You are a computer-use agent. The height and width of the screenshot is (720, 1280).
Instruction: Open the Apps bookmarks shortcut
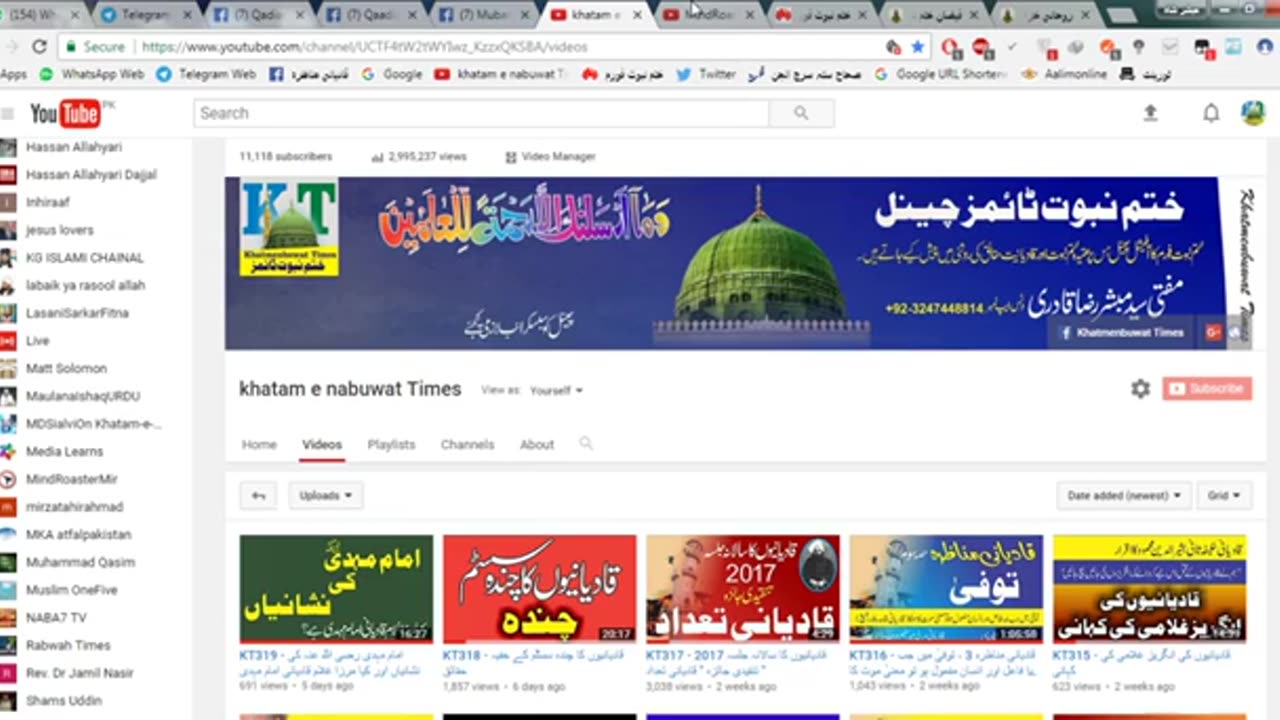[x=14, y=74]
